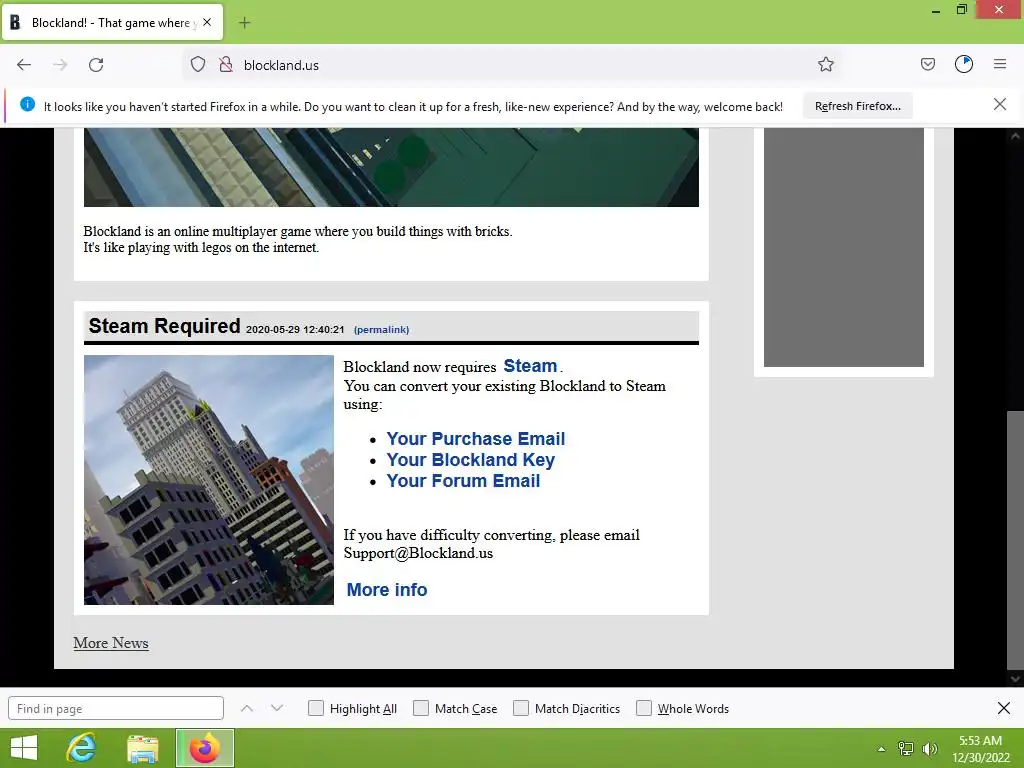
Task: Click the scrollbar down arrow
Action: point(1015,679)
